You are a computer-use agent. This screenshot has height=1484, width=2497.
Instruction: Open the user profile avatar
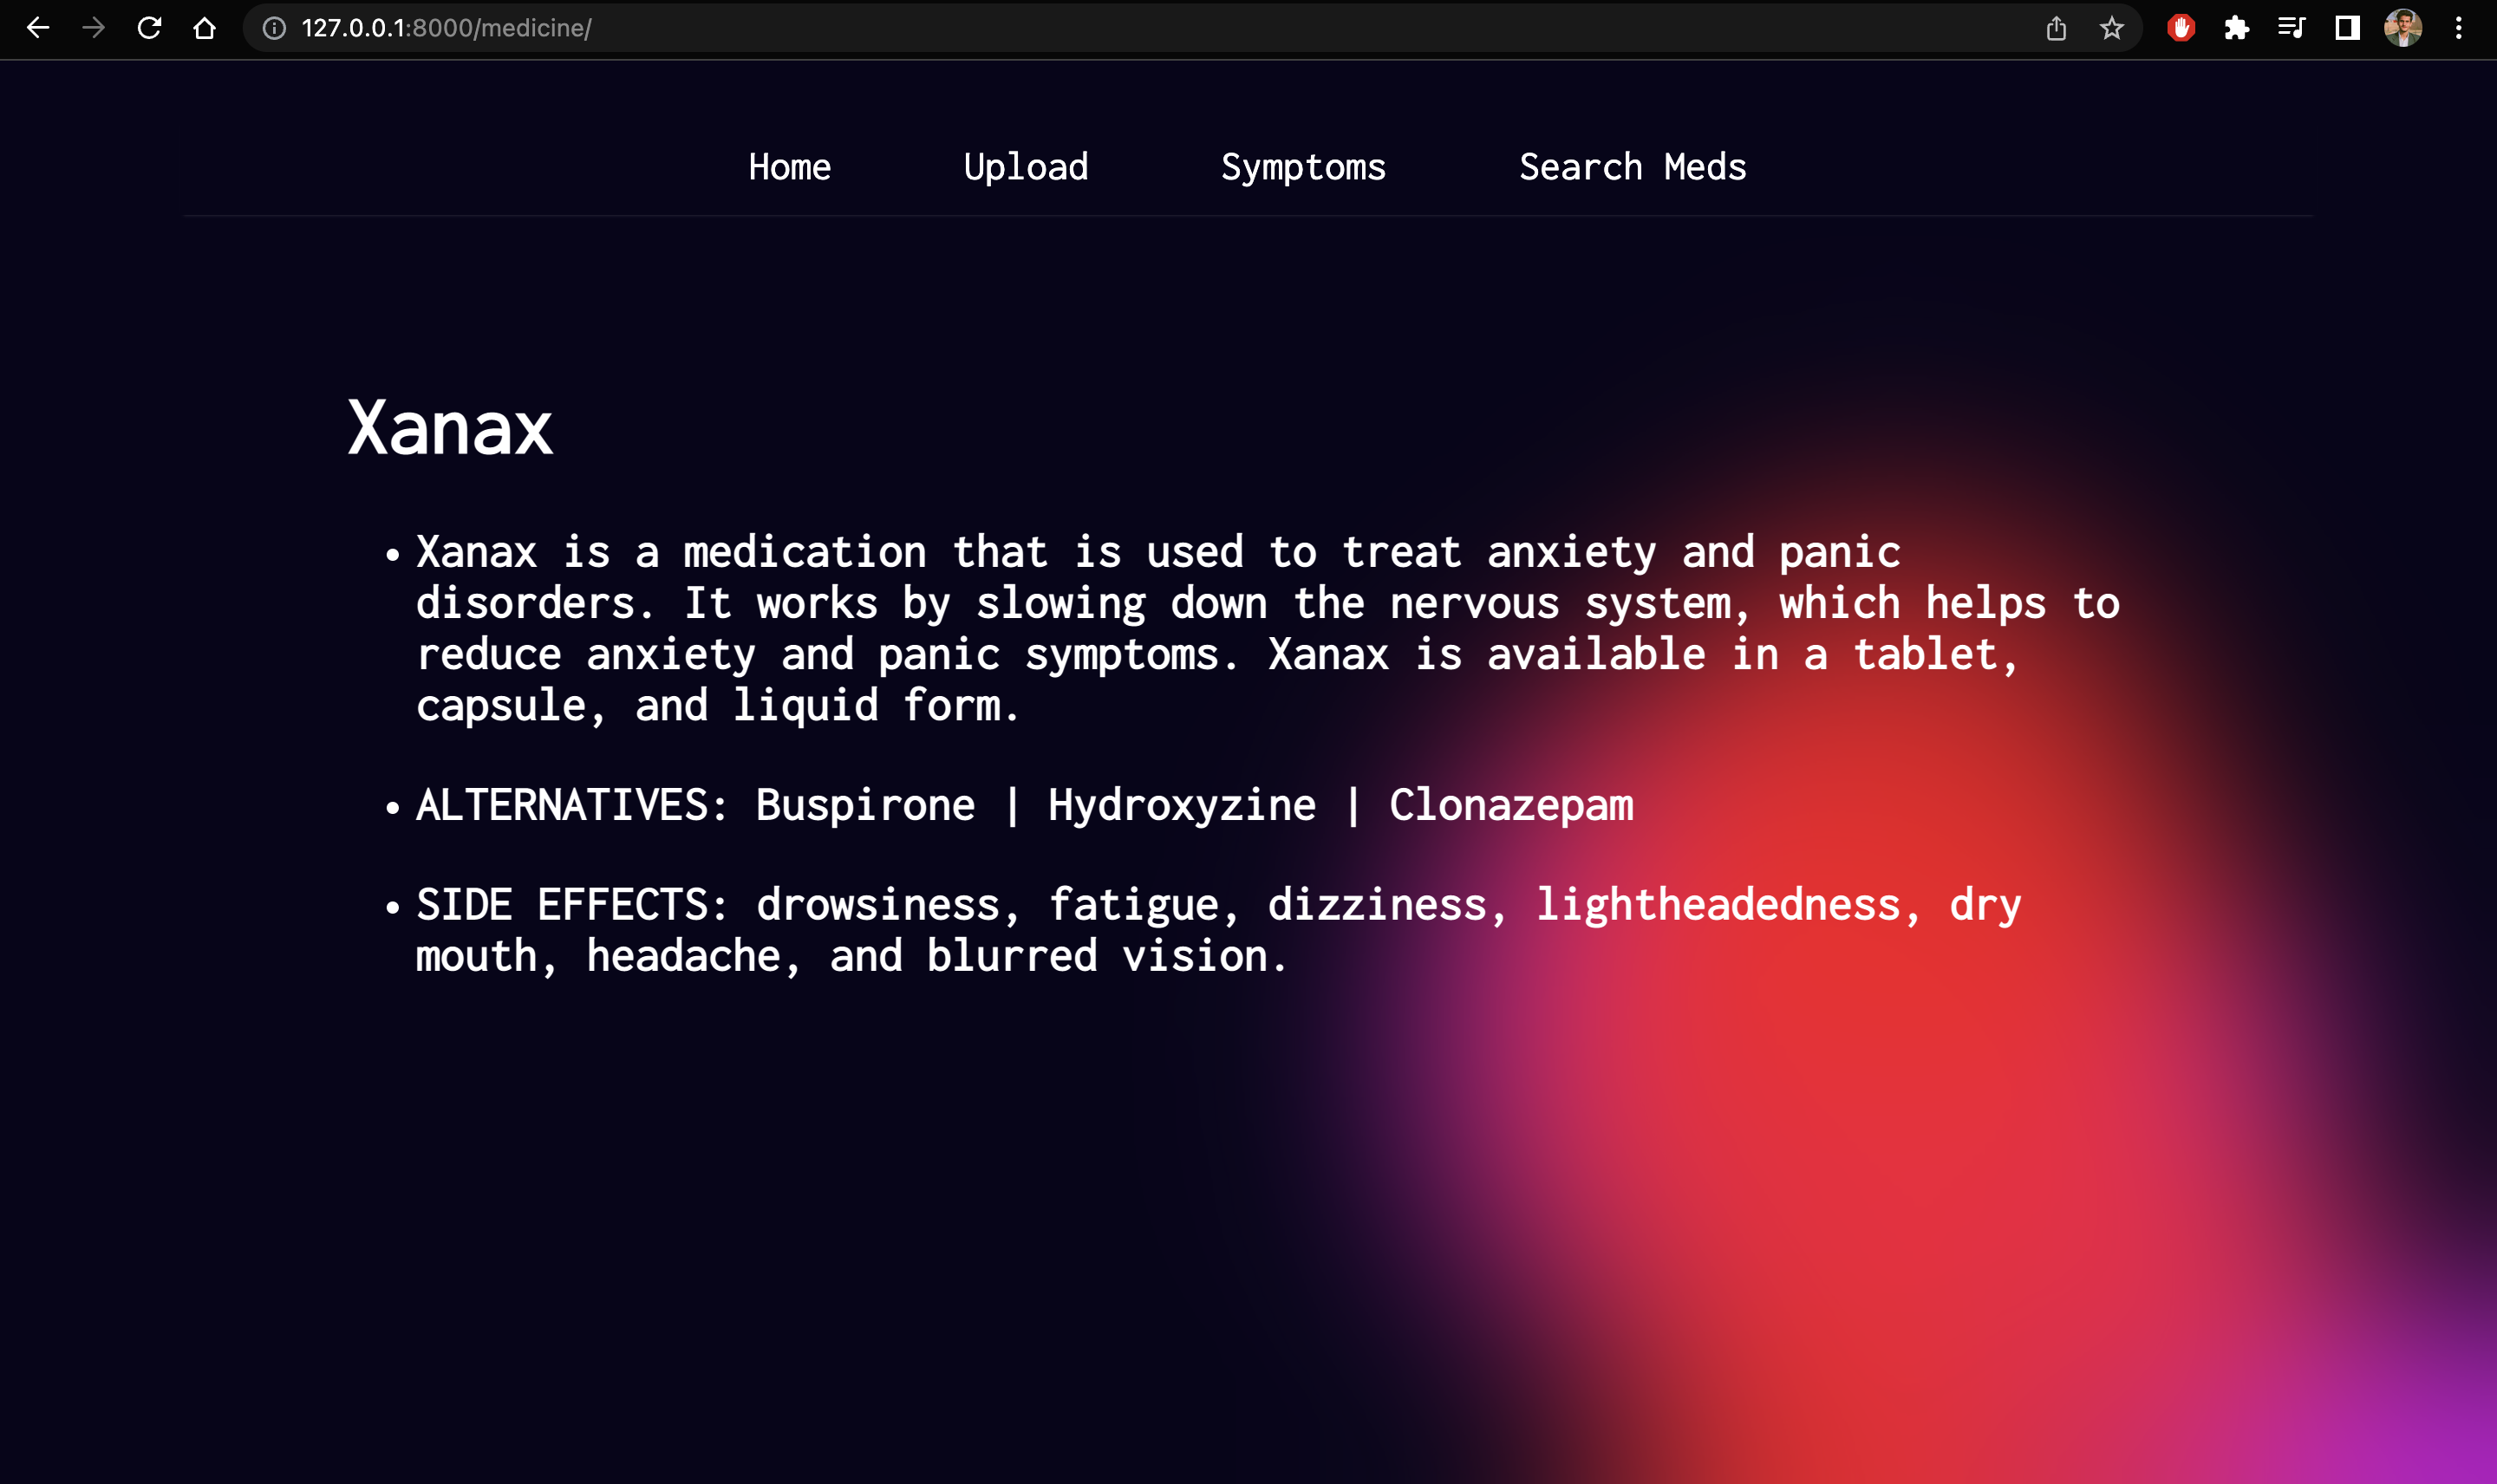[x=2403, y=28]
